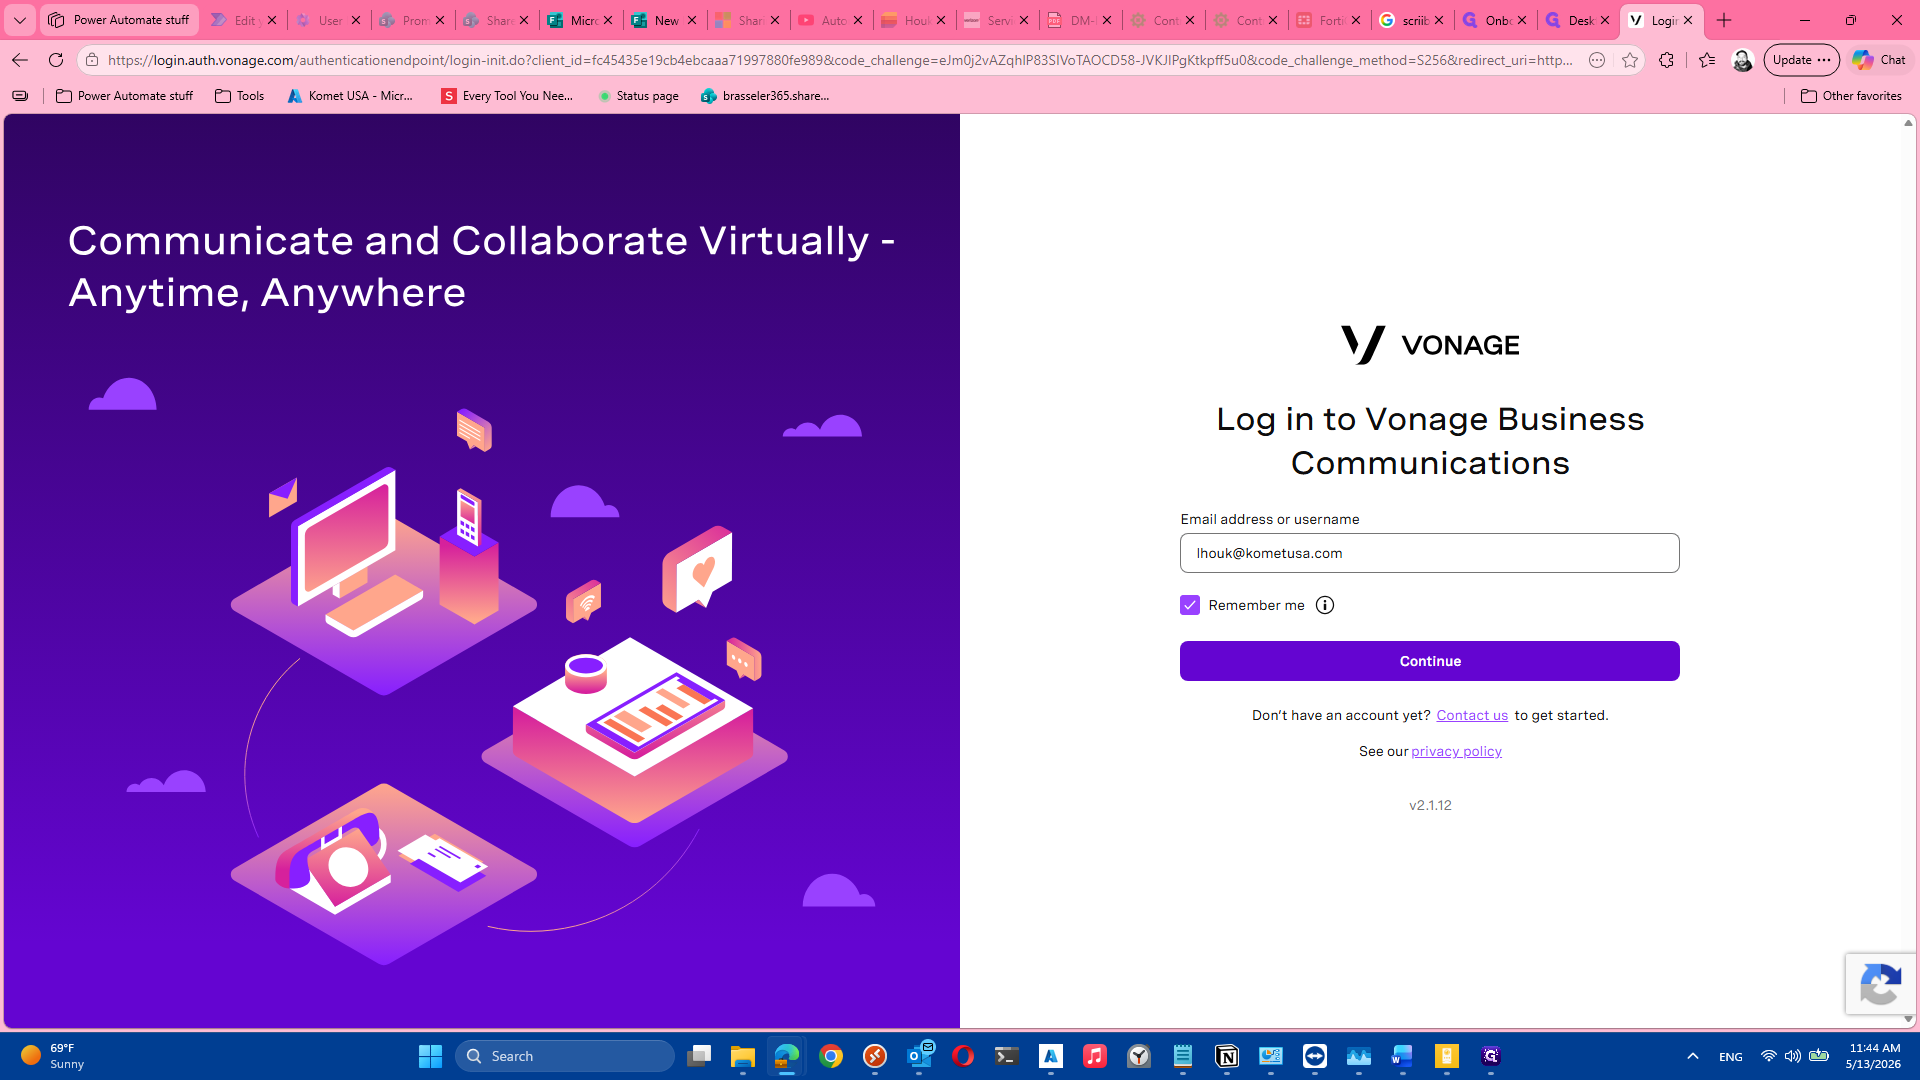1920x1080 pixels.
Task: Open TeamViewer from the taskbar
Action: [x=1315, y=1056]
